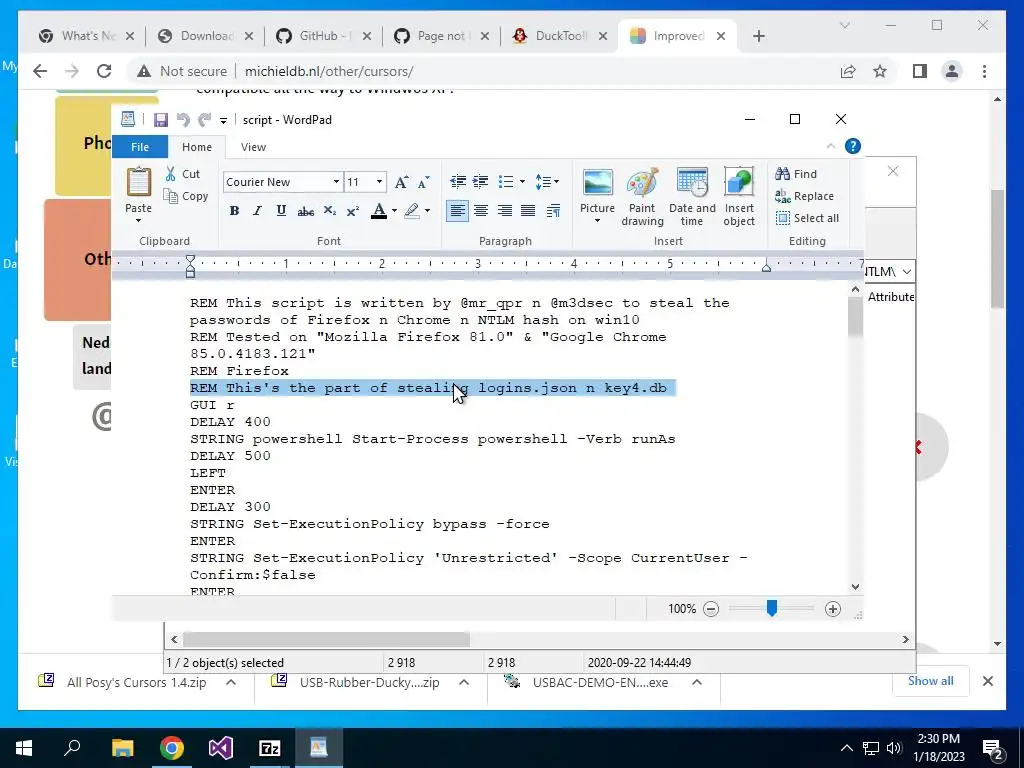Image resolution: width=1024 pixels, height=768 pixels.
Task: Click the decrease indent icon
Action: click(458, 182)
